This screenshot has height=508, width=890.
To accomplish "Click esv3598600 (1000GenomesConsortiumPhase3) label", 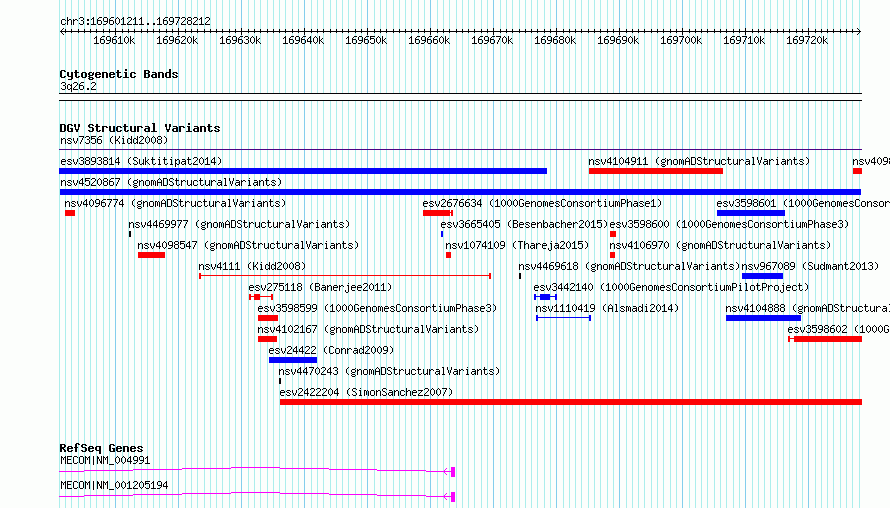I will point(729,224).
